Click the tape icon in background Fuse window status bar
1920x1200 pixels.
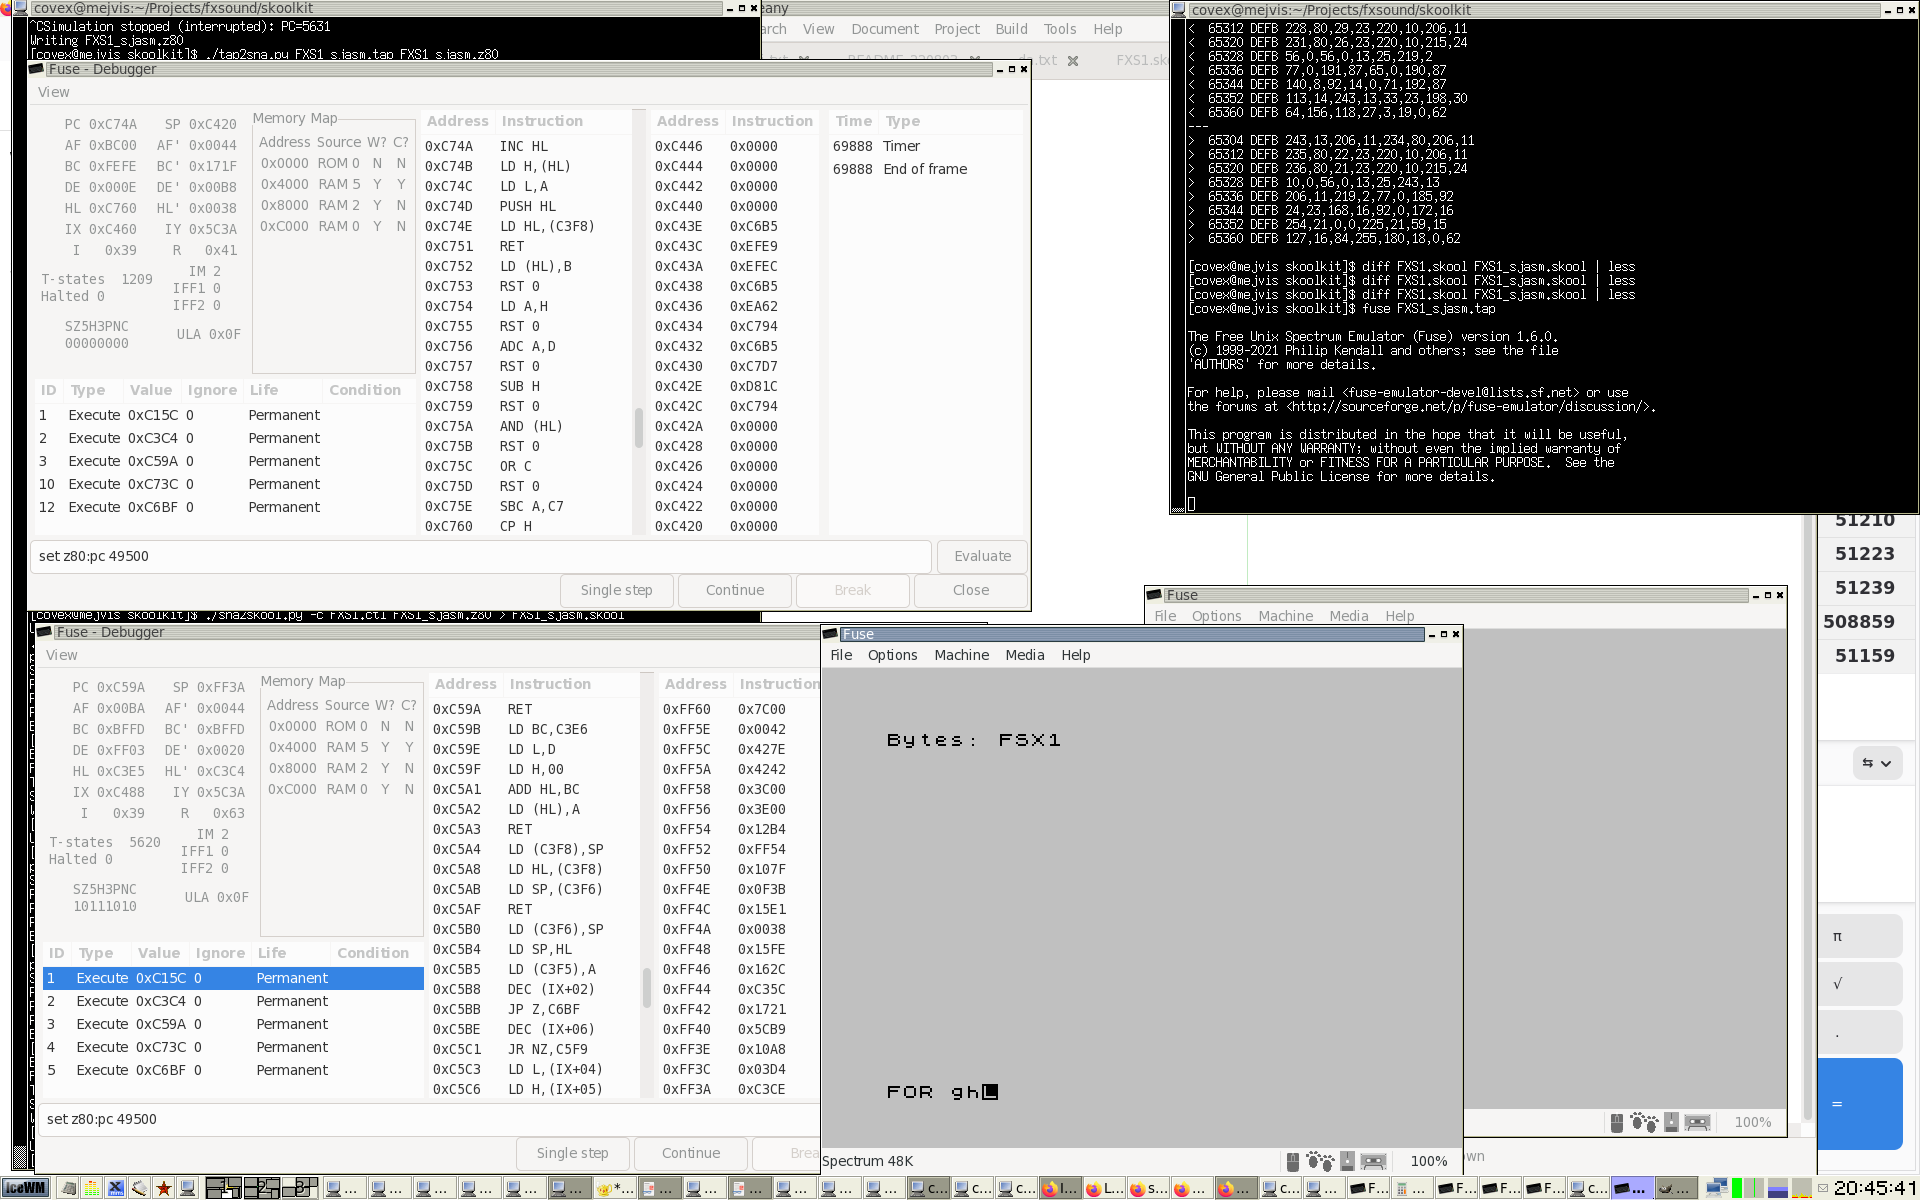1697,1122
